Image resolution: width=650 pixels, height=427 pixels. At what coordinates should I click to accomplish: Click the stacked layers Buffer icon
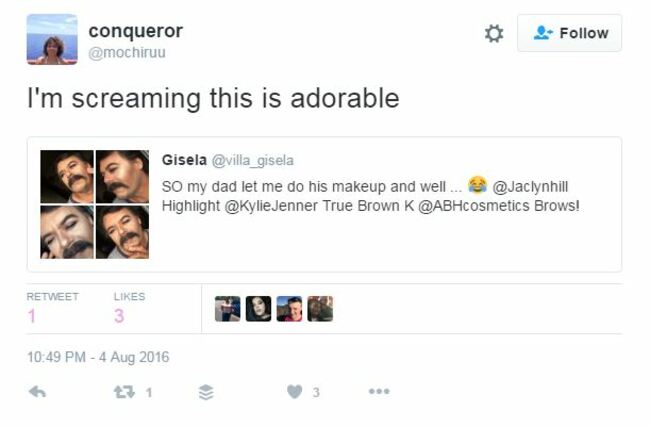click(206, 392)
